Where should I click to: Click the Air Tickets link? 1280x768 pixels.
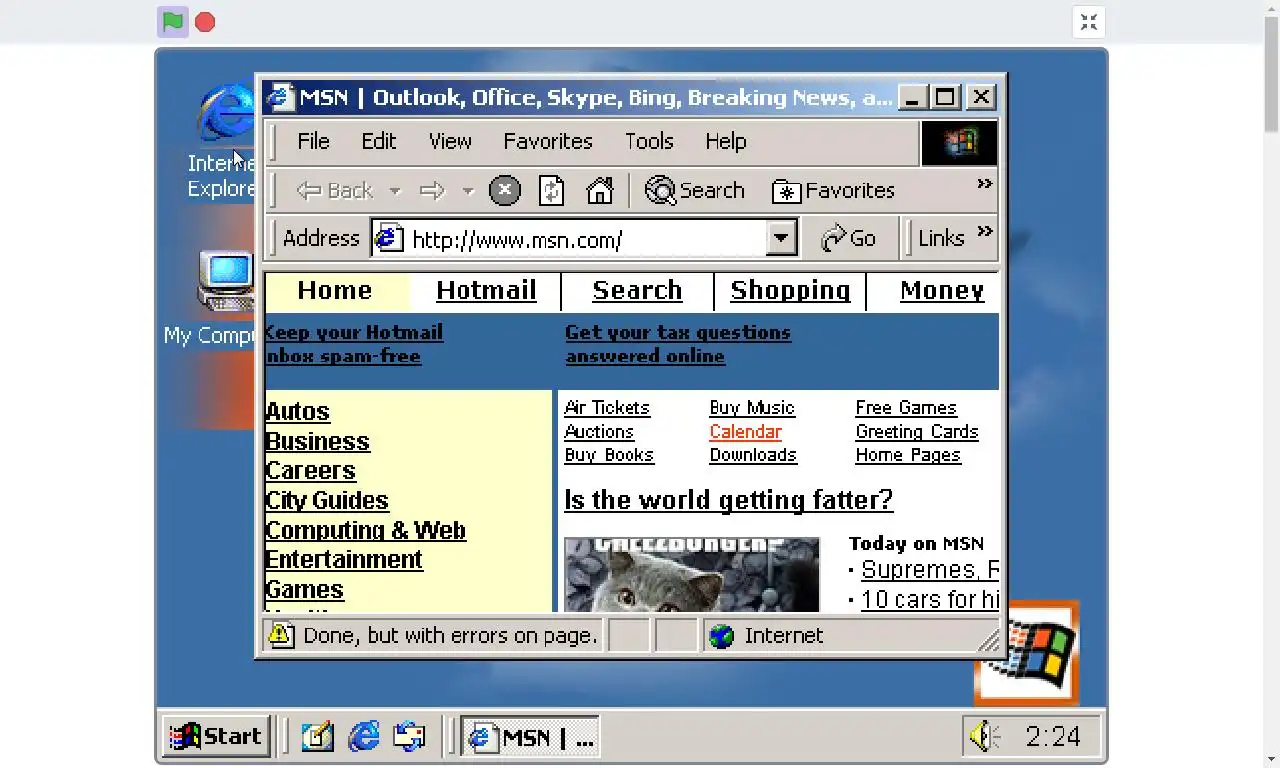[x=607, y=408]
